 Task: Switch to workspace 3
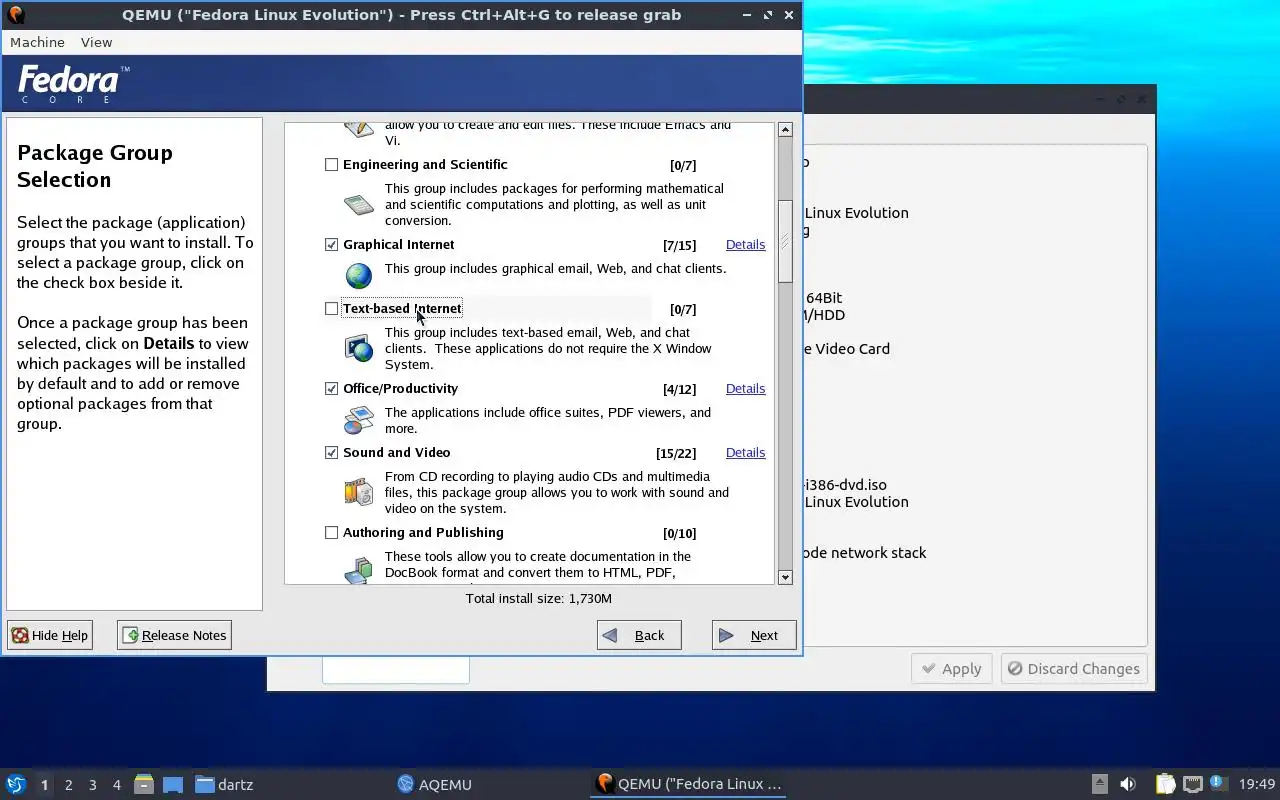(92, 785)
